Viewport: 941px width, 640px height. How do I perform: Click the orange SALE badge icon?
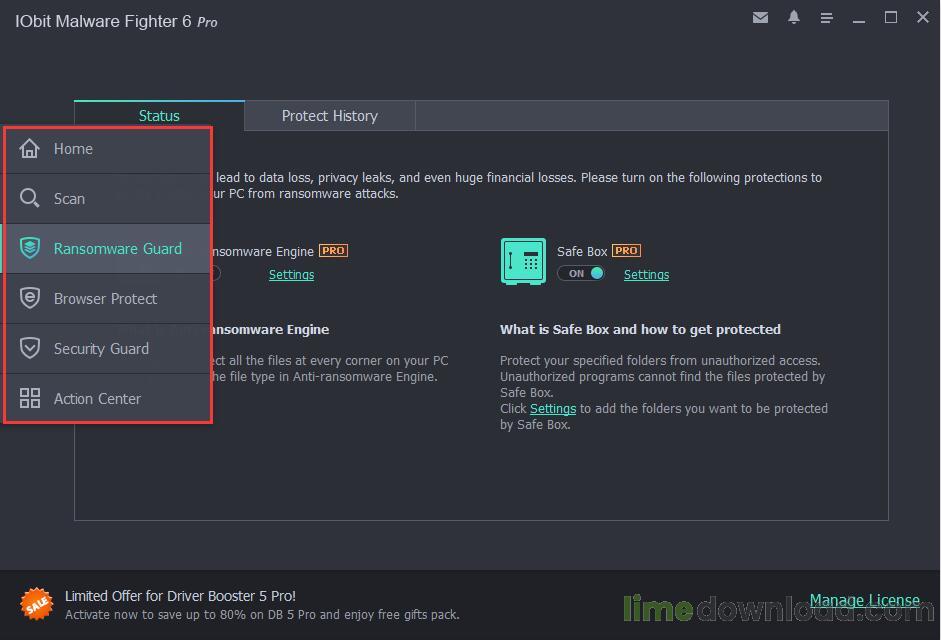click(37, 604)
